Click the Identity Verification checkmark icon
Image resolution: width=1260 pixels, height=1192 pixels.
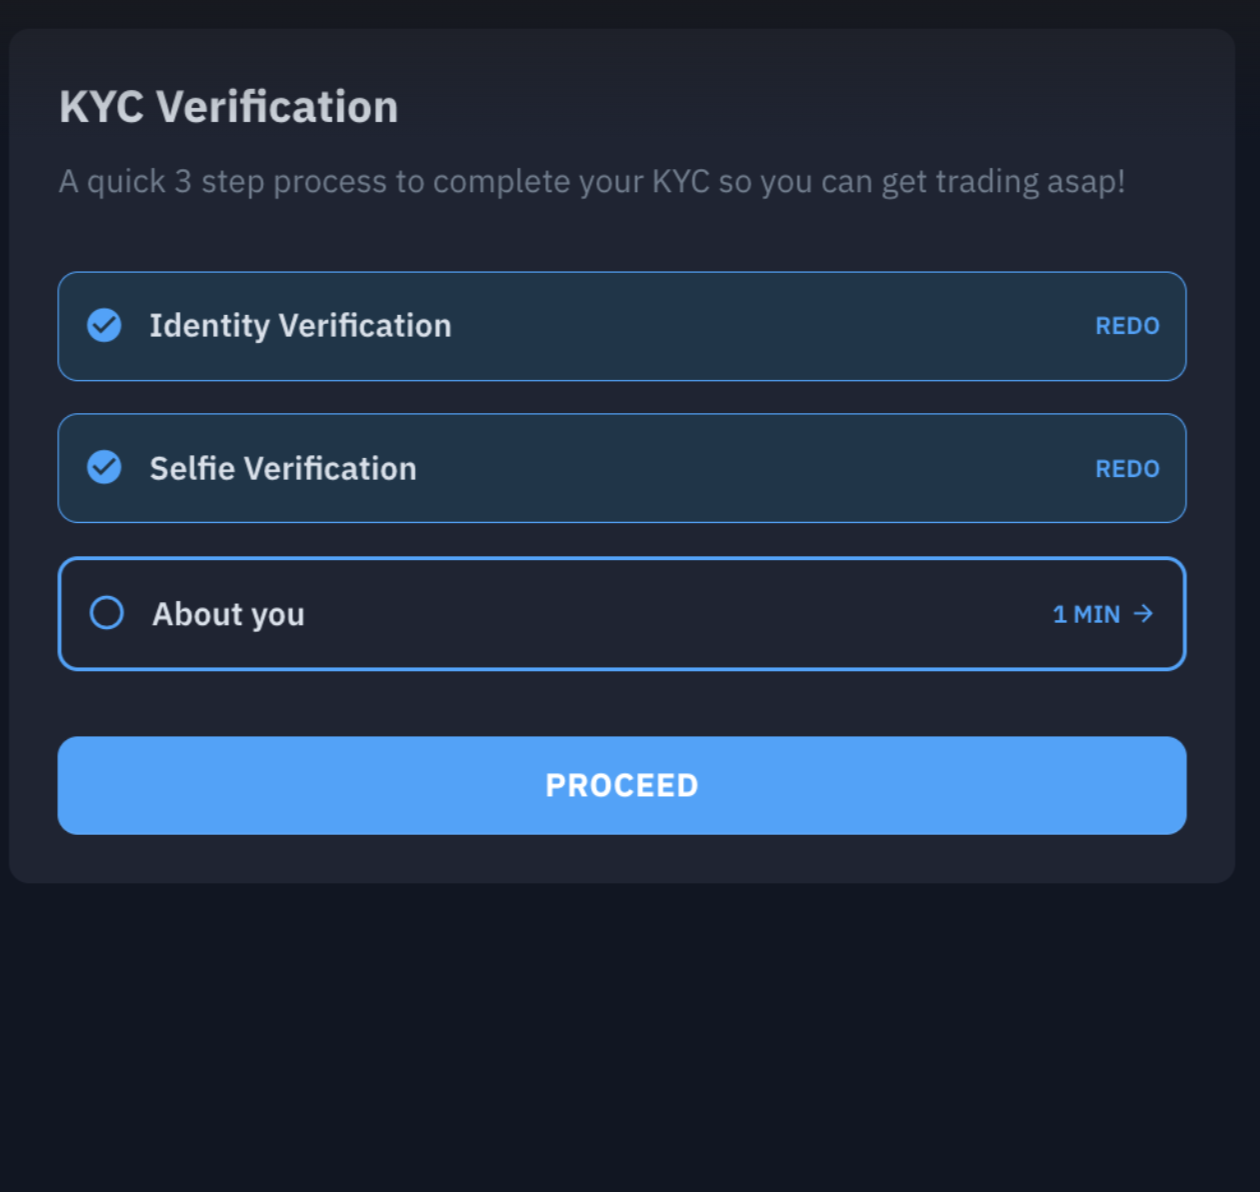point(104,325)
